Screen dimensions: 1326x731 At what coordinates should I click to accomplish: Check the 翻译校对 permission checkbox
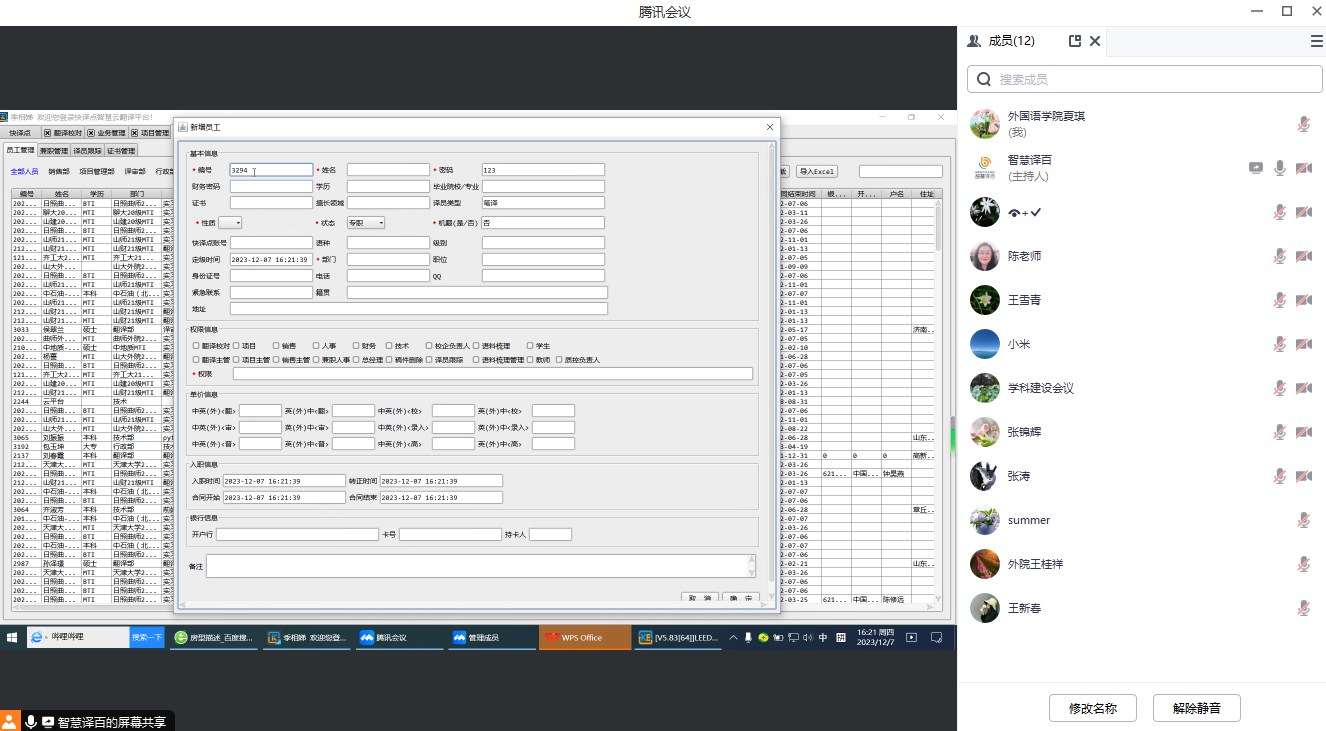click(197, 346)
